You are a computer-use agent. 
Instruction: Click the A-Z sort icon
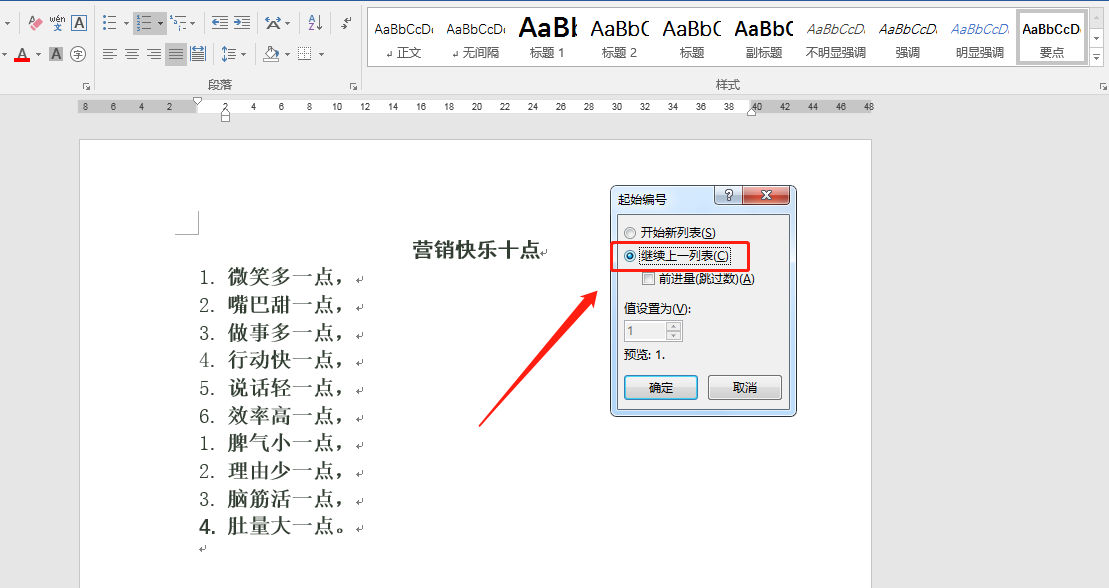click(x=315, y=22)
